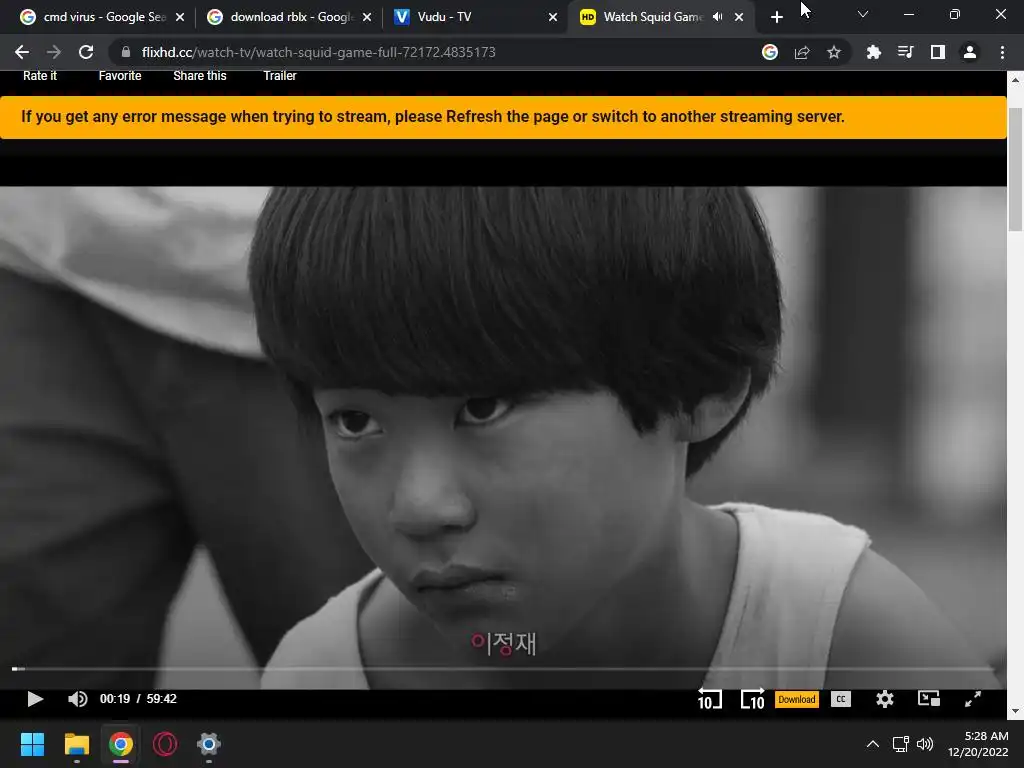Enter fullscreen video mode

point(972,699)
